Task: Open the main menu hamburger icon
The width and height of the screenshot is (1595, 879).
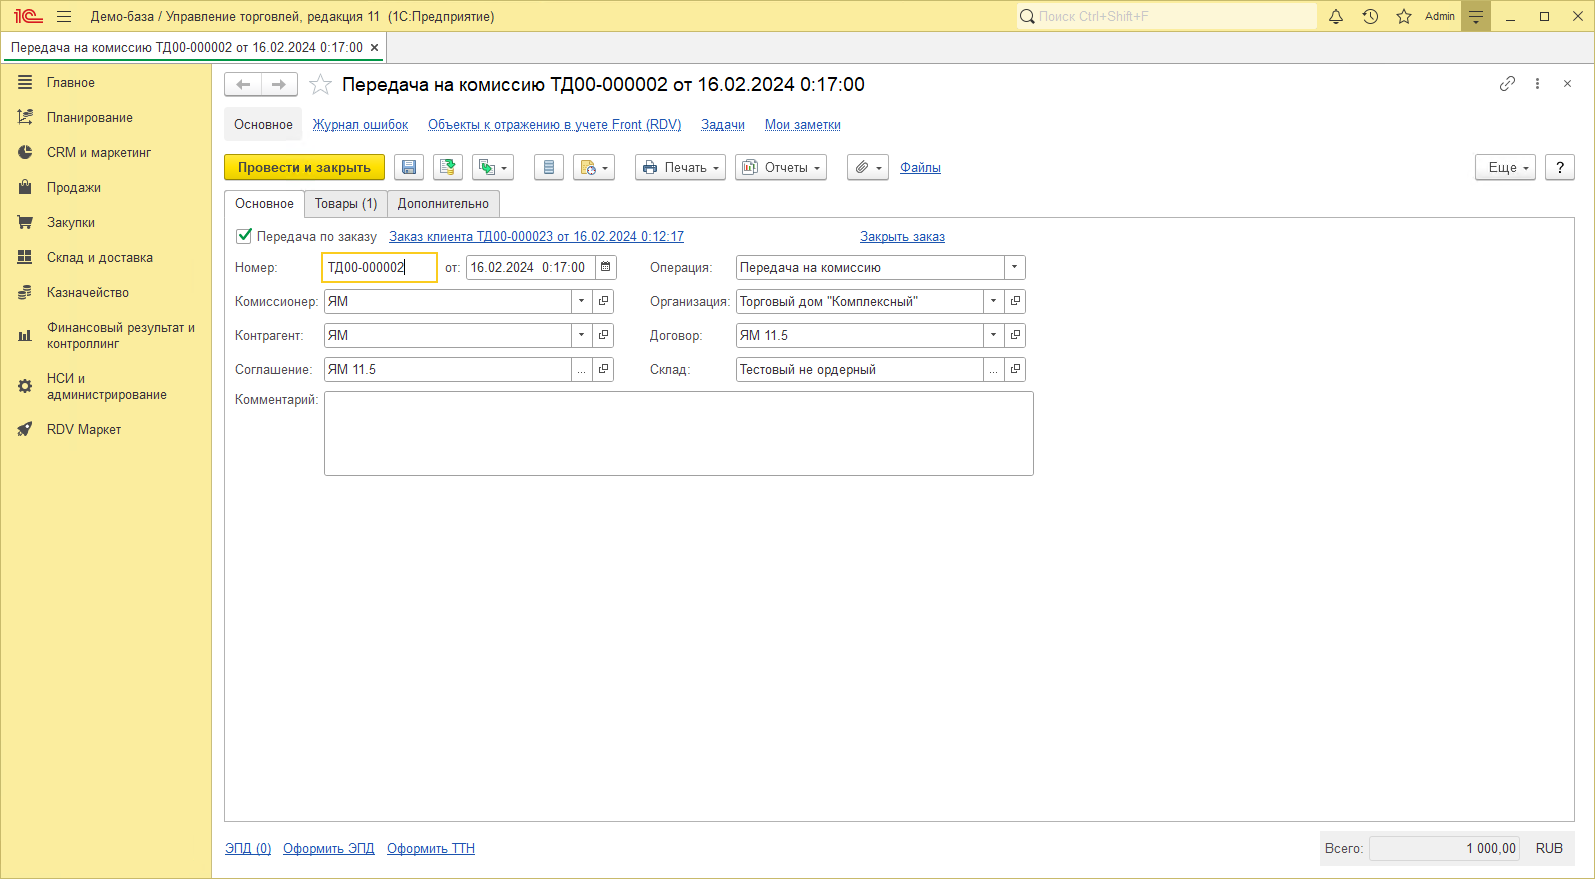Action: 64,16
